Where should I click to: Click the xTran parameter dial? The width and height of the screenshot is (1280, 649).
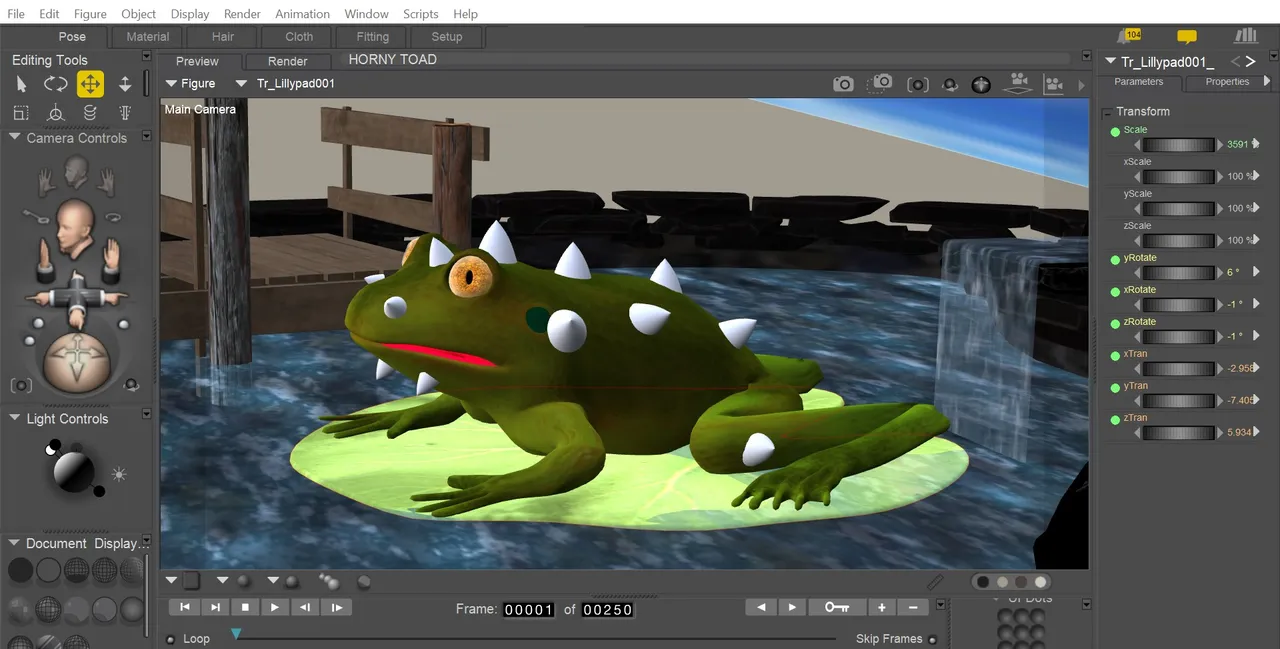pos(1180,368)
